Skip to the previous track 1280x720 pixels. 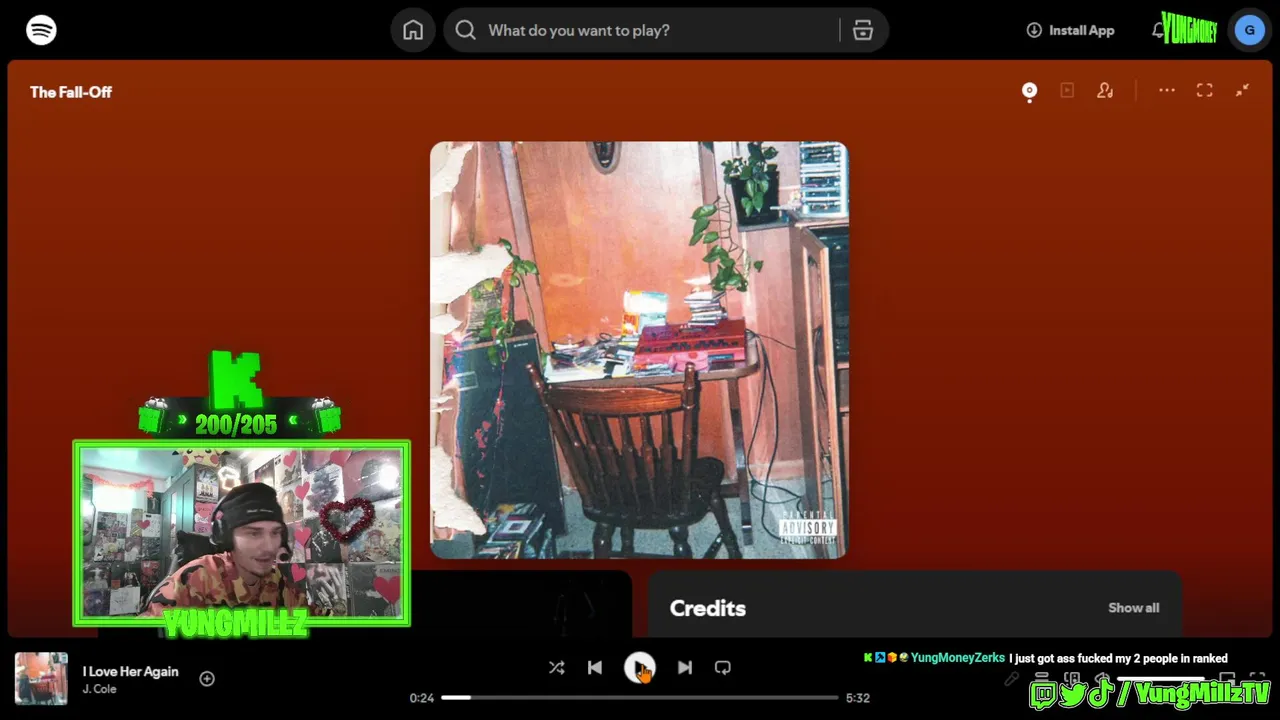595,668
